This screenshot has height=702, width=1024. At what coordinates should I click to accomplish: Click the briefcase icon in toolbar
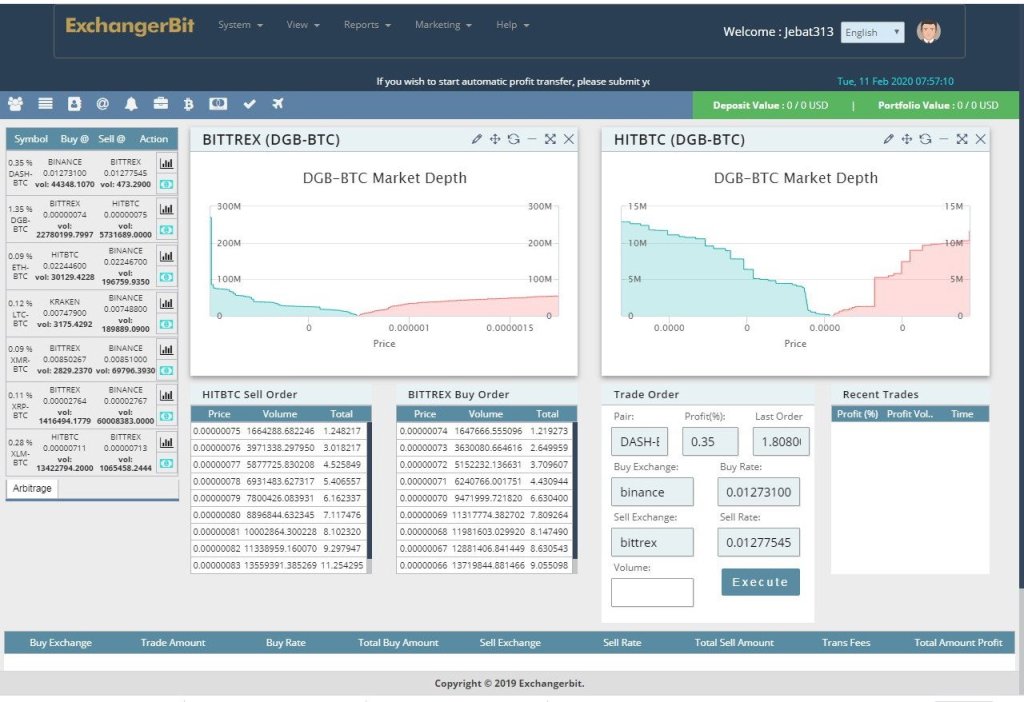[x=160, y=104]
